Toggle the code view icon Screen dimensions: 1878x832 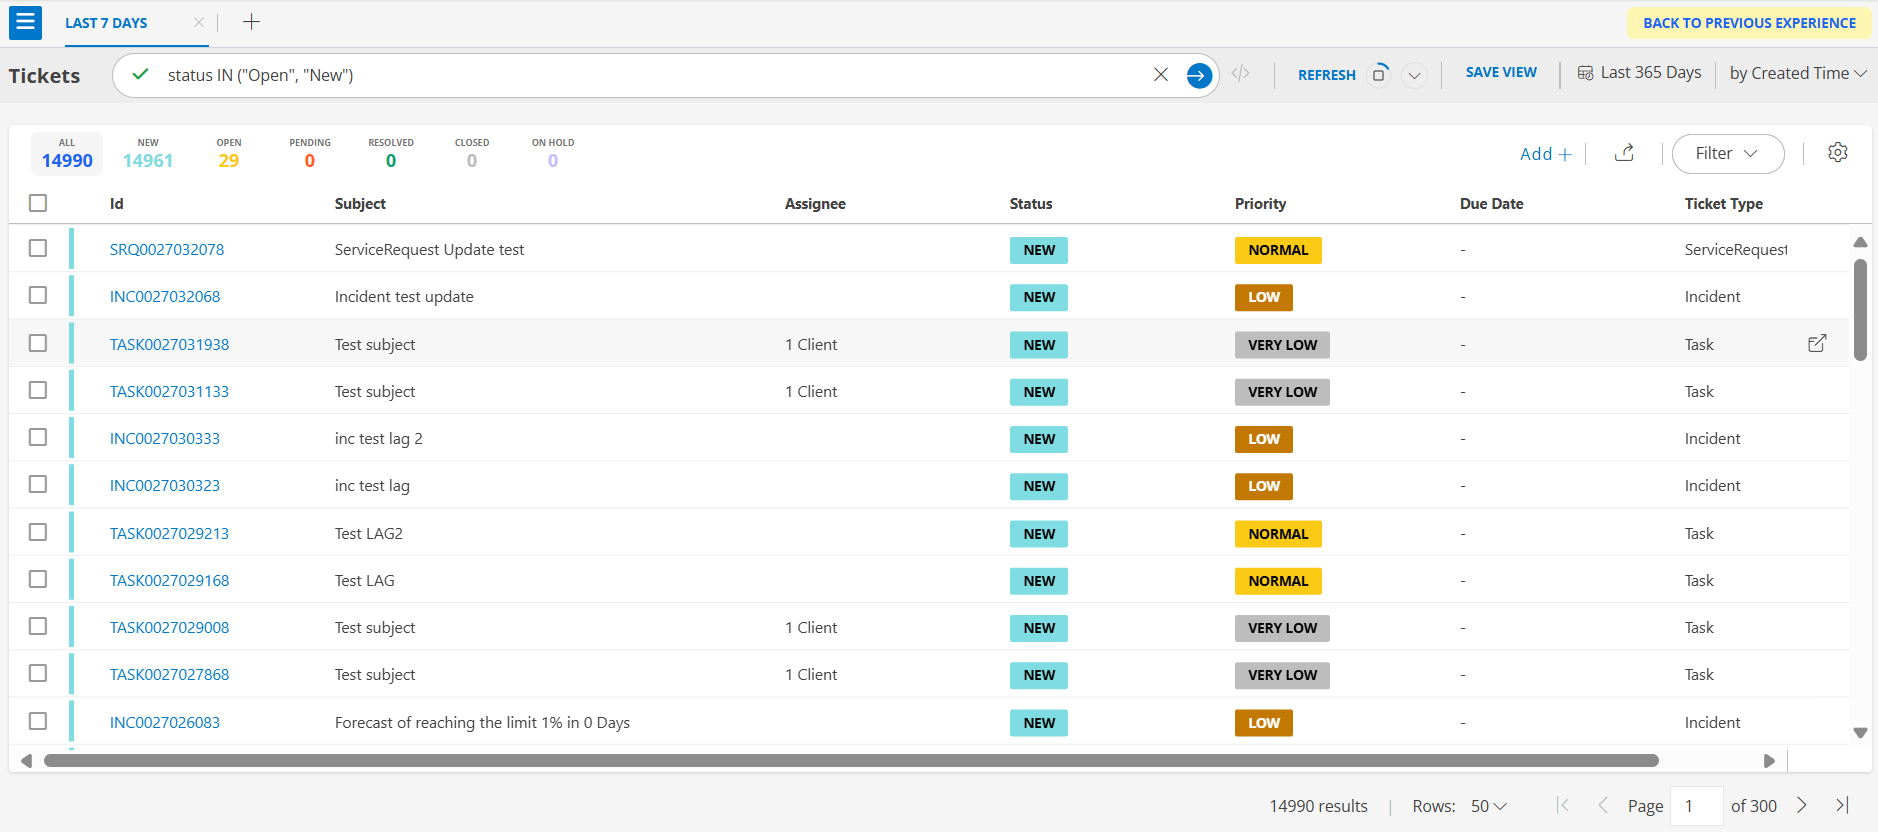tap(1240, 74)
